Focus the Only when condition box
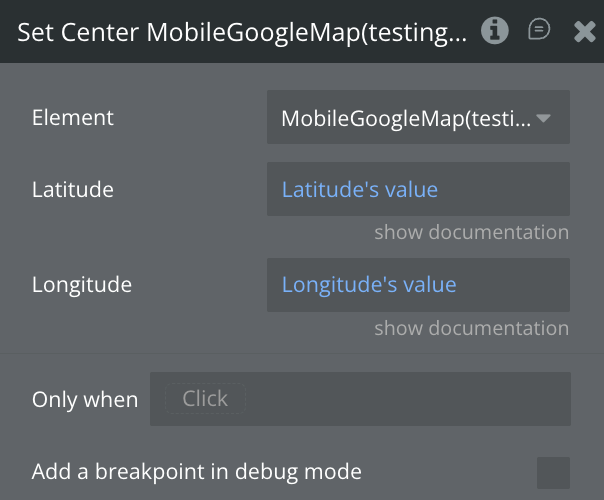 (x=400, y=399)
